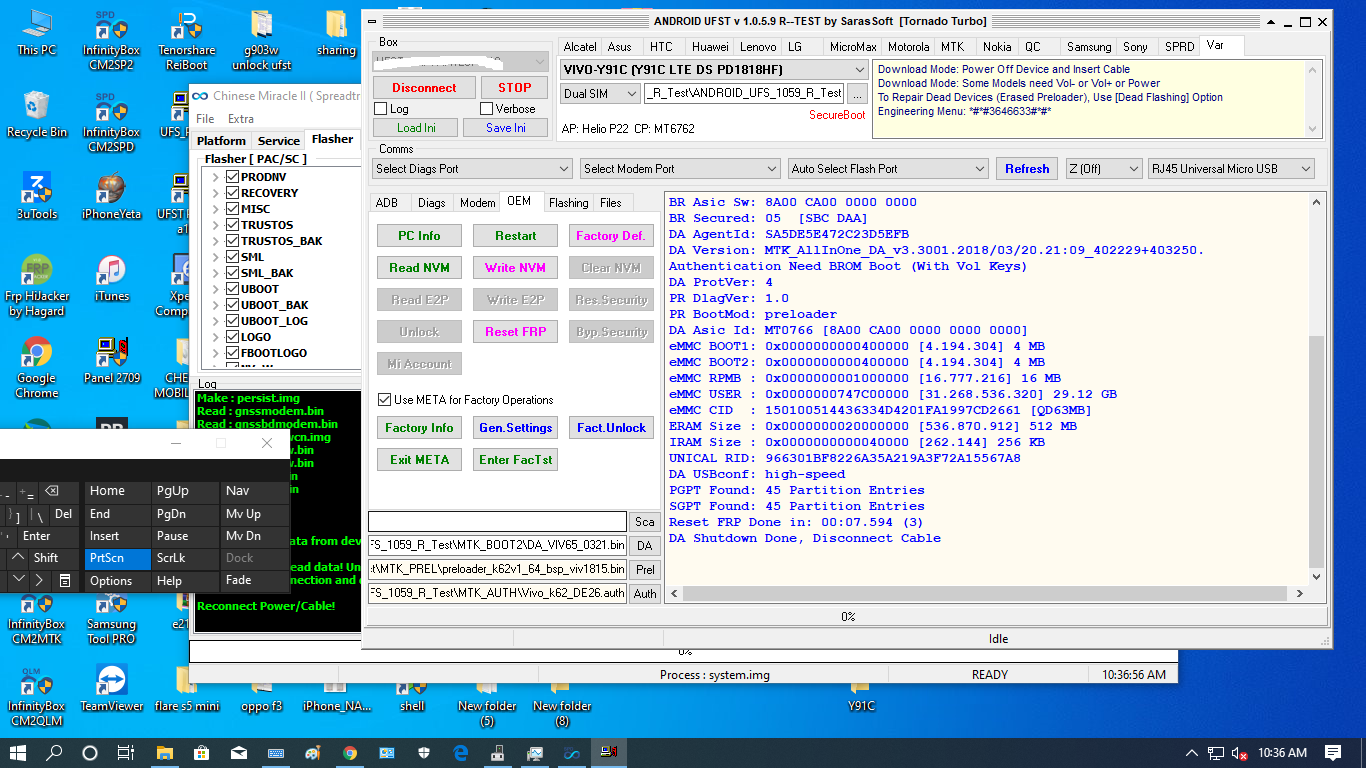Uncheck the FBOOTLOGO partition checkbox
Screen dimensions: 1366x768
(232, 353)
